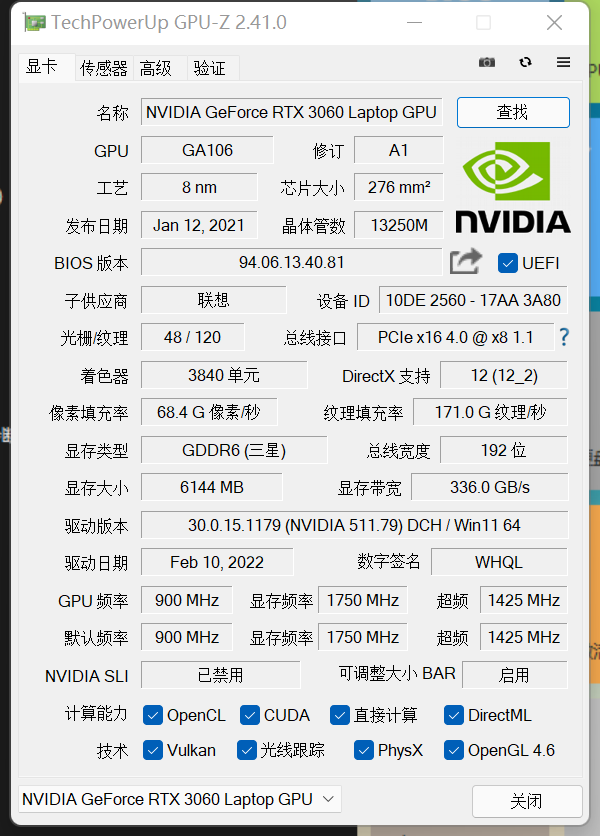
Task: Click the refresh icon in GPU-Z
Action: tap(525, 62)
